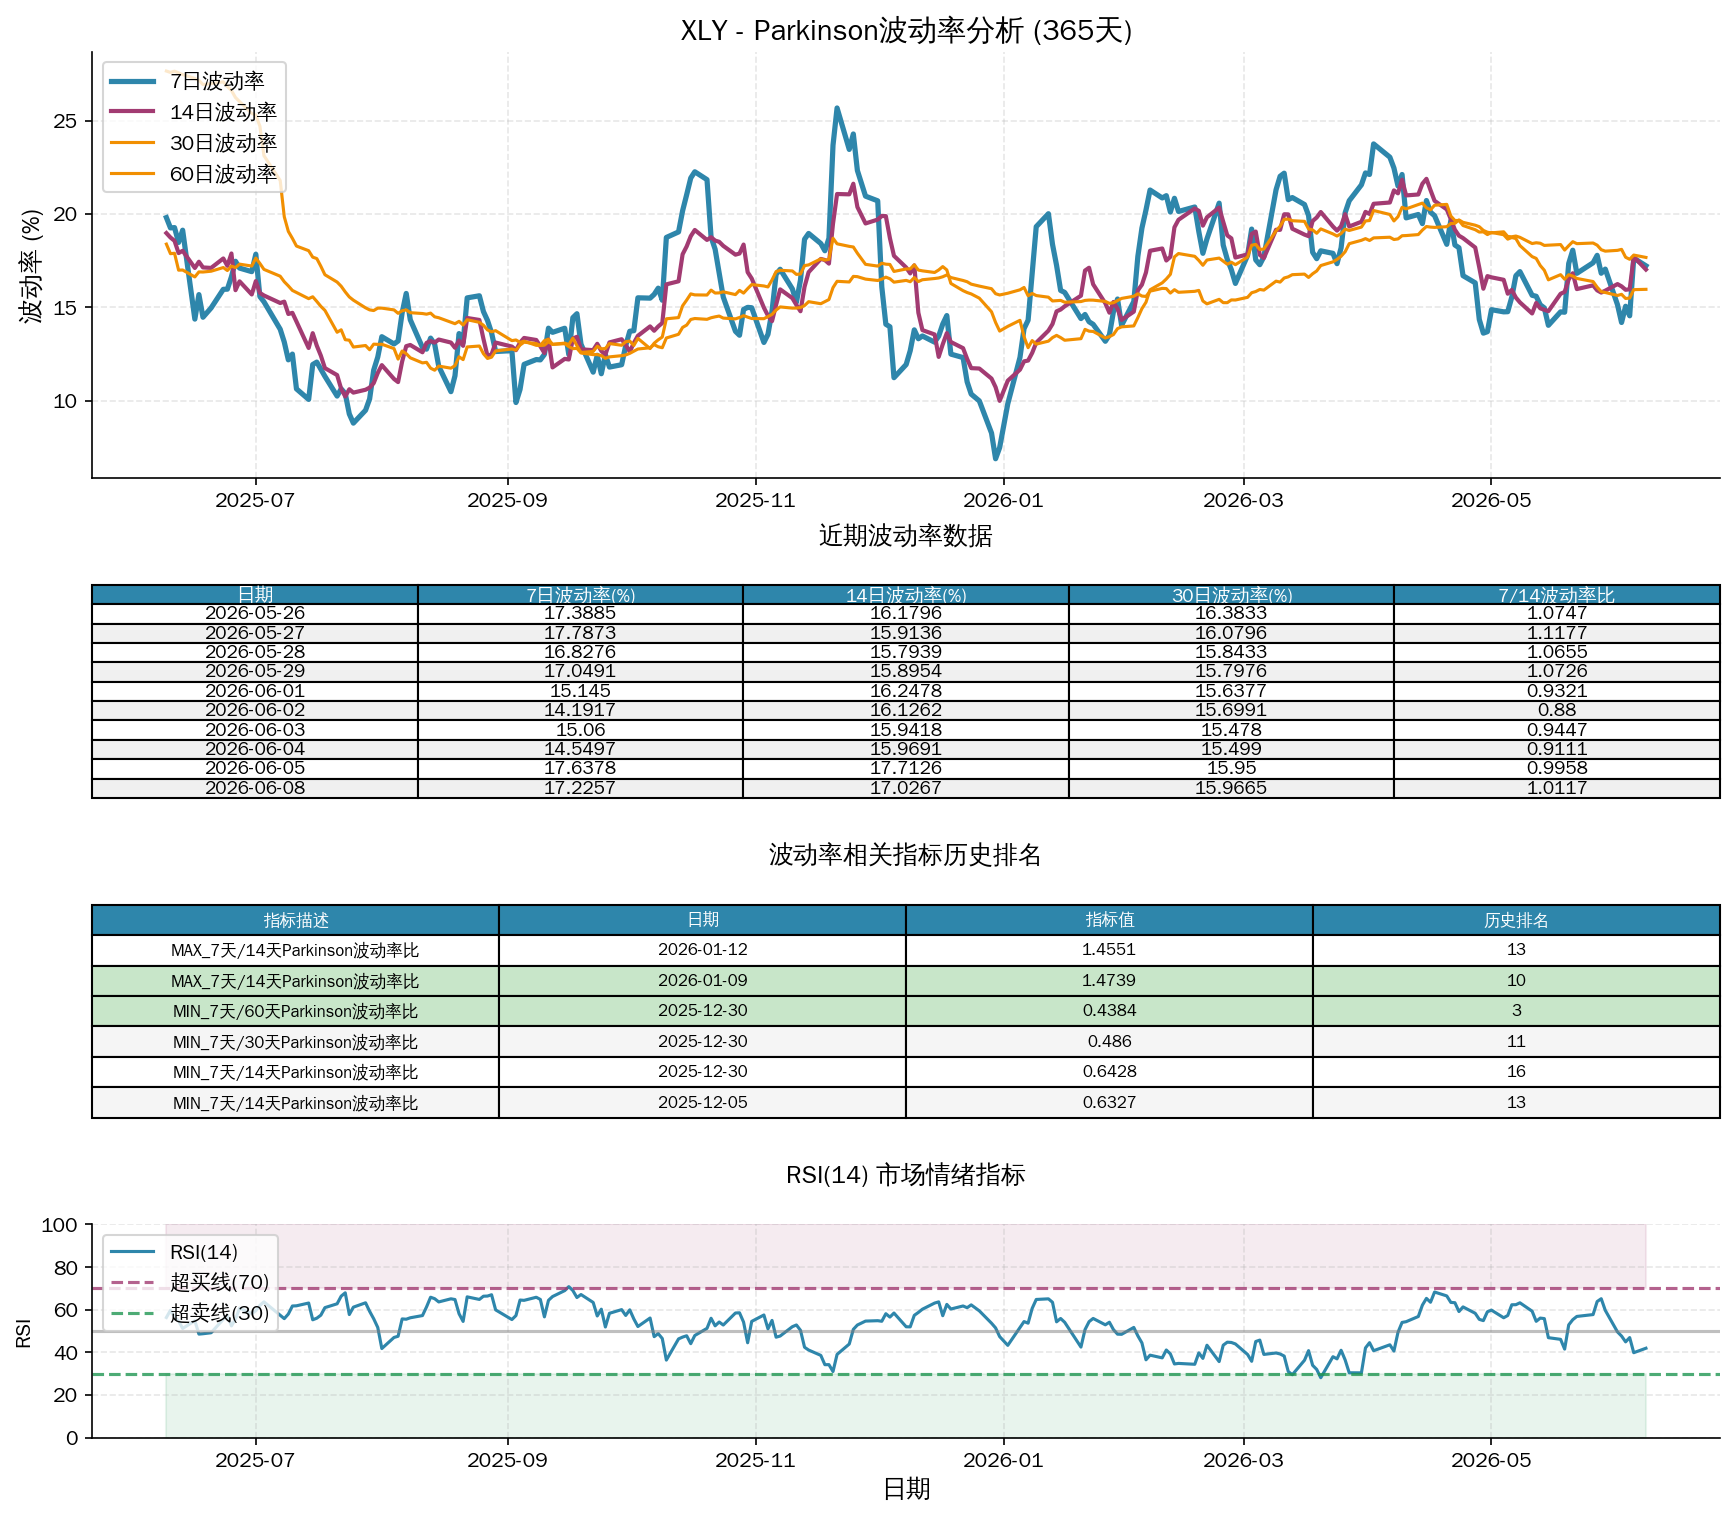Select the MIN_7天/60天Parkinson波动率比 cell
The image size is (1734, 1516).
pyautogui.click(x=296, y=1011)
